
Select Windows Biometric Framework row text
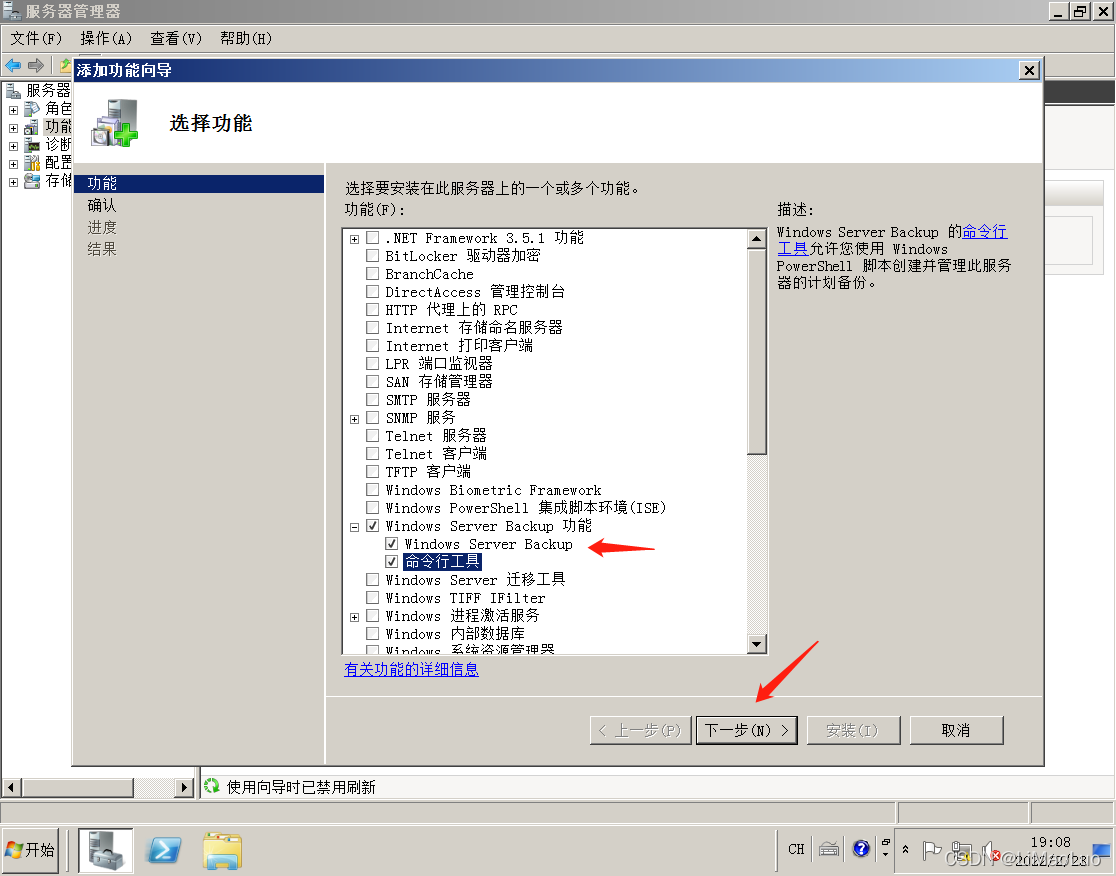click(x=493, y=490)
